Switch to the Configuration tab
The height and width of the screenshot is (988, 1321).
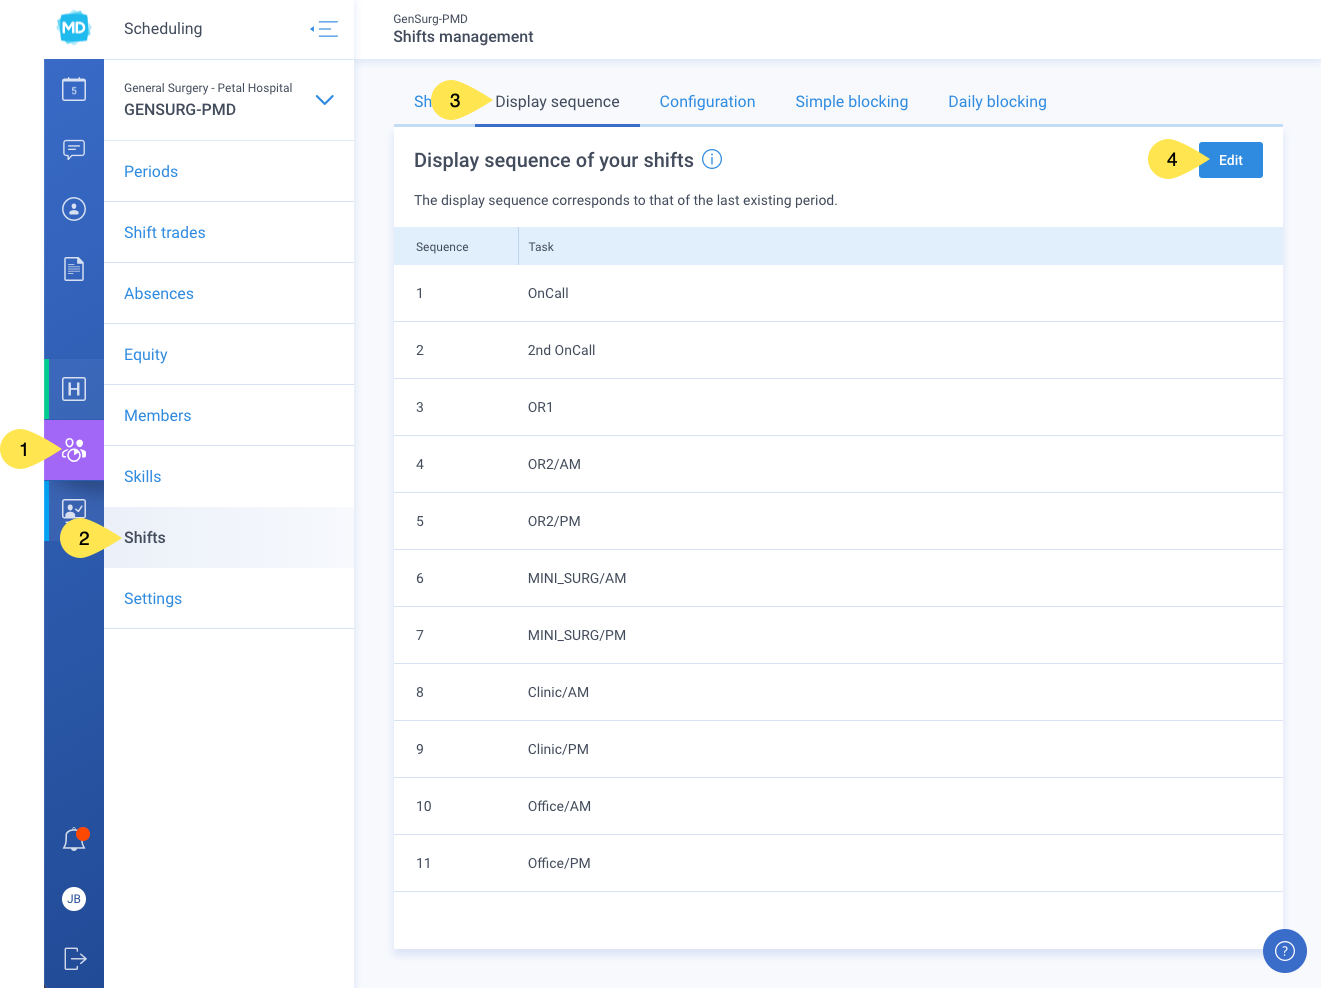(x=707, y=102)
